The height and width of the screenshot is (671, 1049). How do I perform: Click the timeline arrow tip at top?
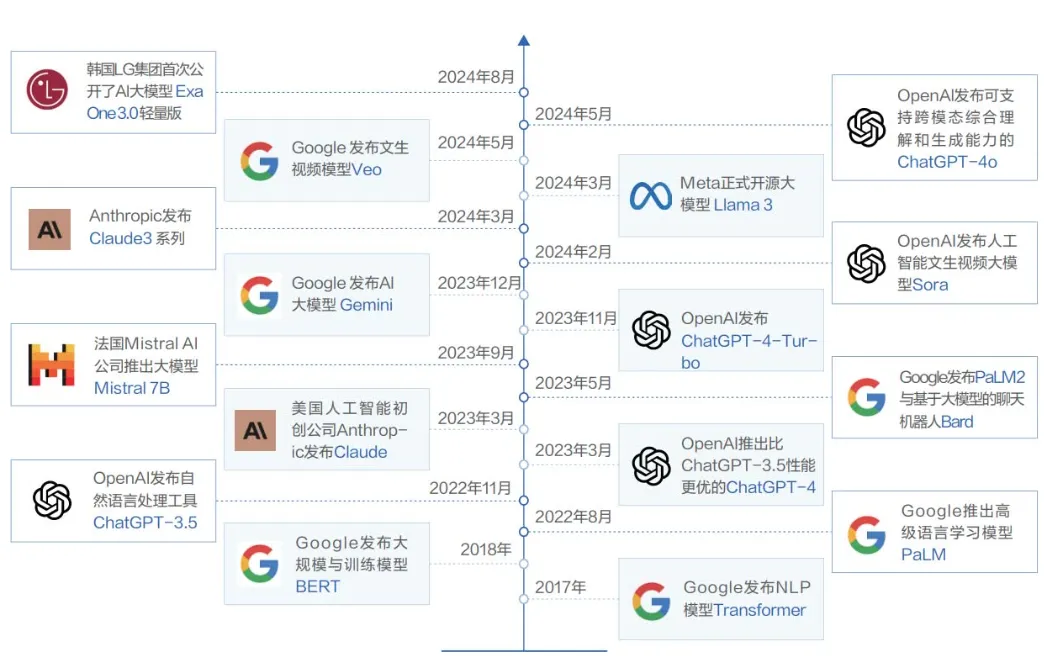pos(523,40)
